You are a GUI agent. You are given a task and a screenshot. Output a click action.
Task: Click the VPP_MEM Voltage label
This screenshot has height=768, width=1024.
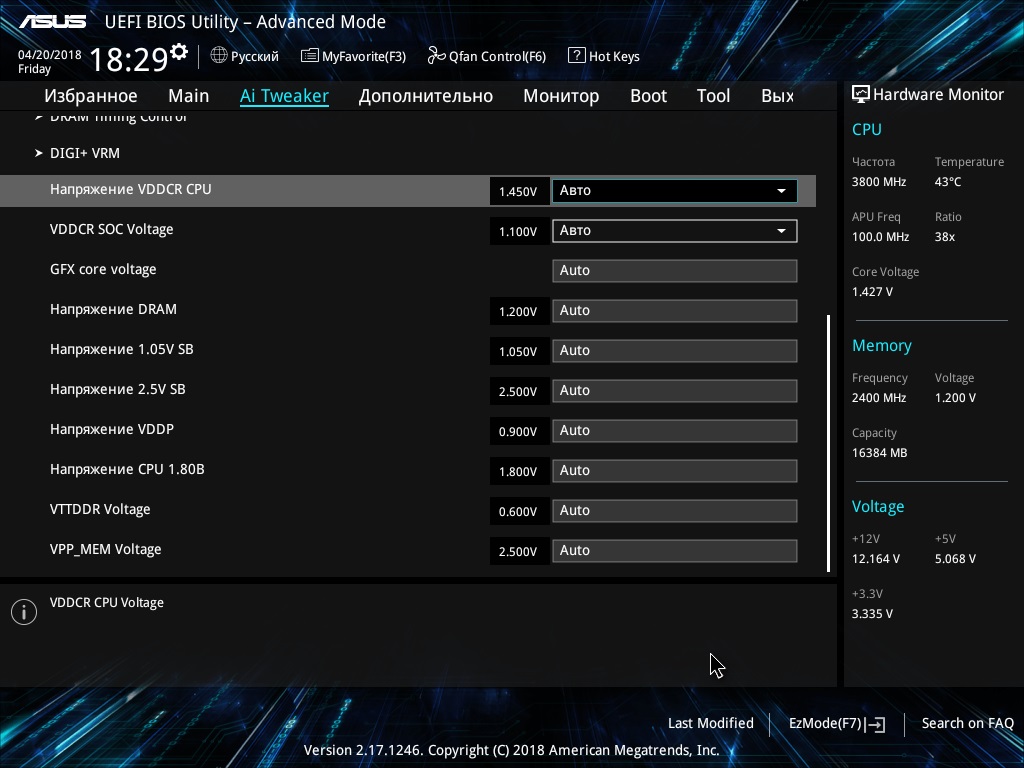(x=105, y=549)
